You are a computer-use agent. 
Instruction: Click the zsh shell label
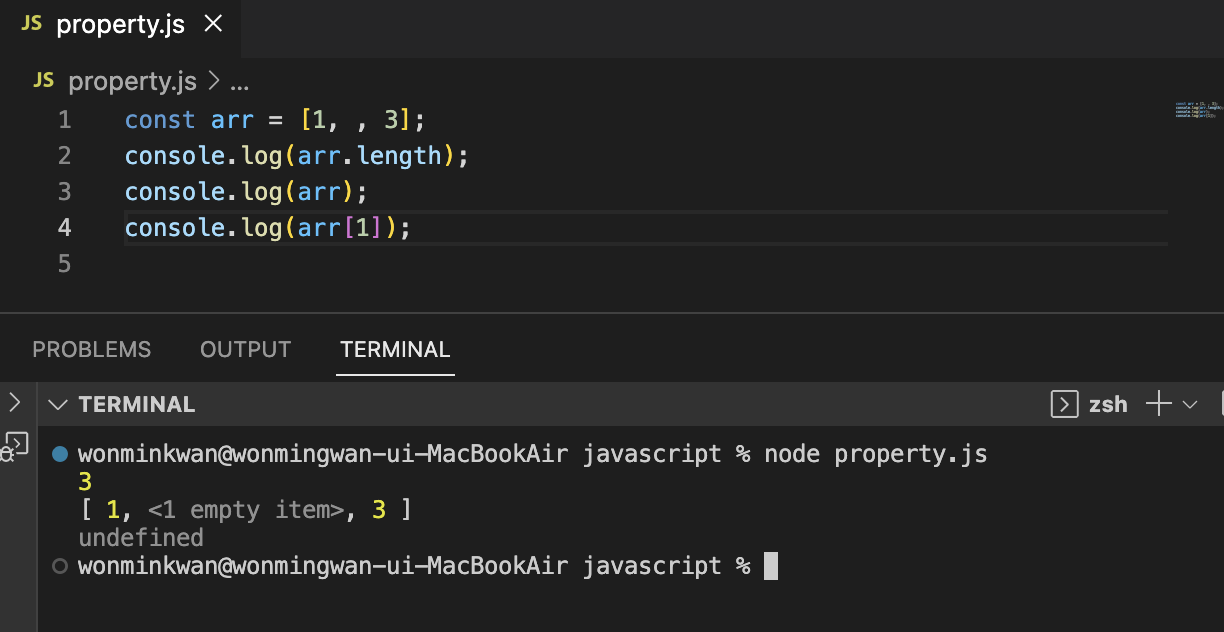[1108, 404]
